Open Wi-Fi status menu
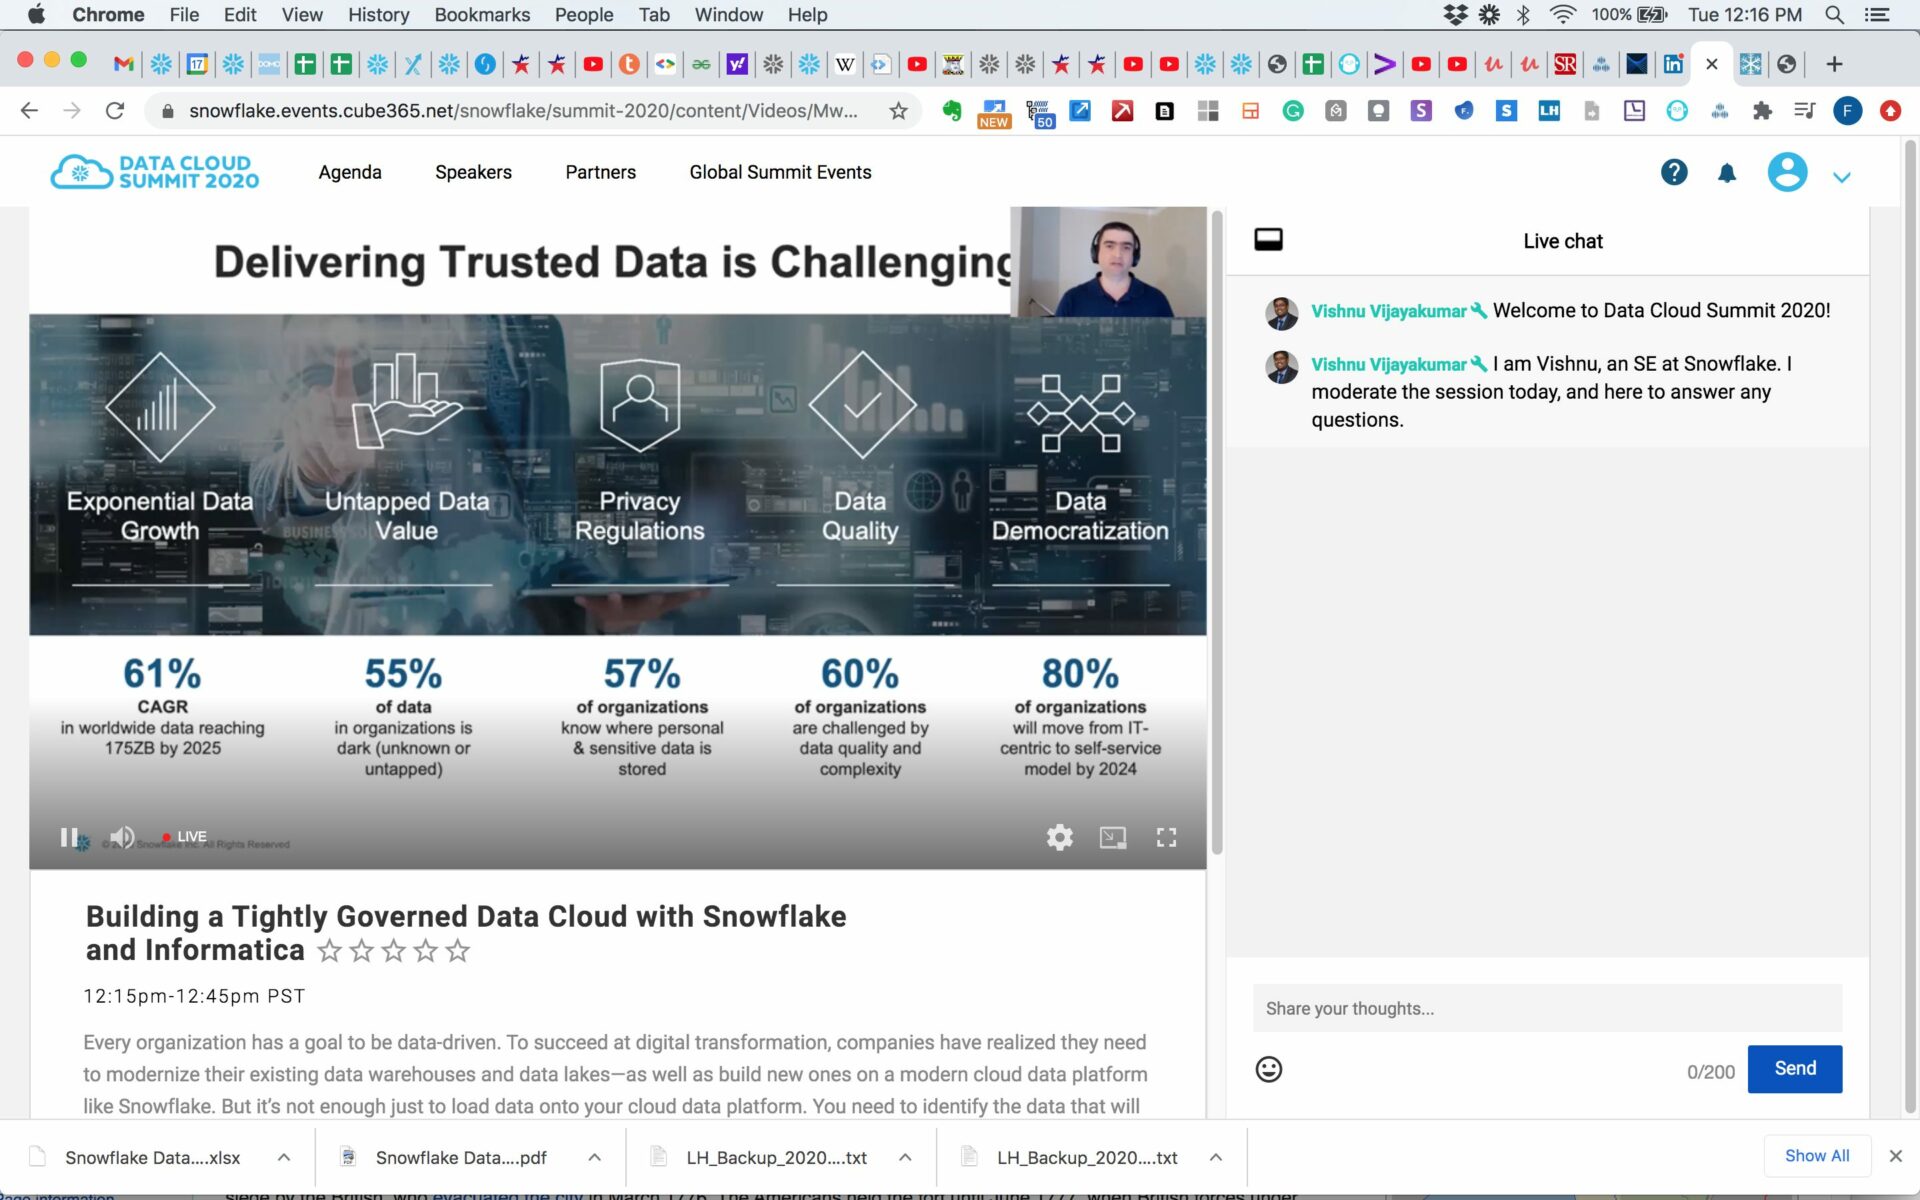The image size is (1920, 1200). click(x=1562, y=15)
